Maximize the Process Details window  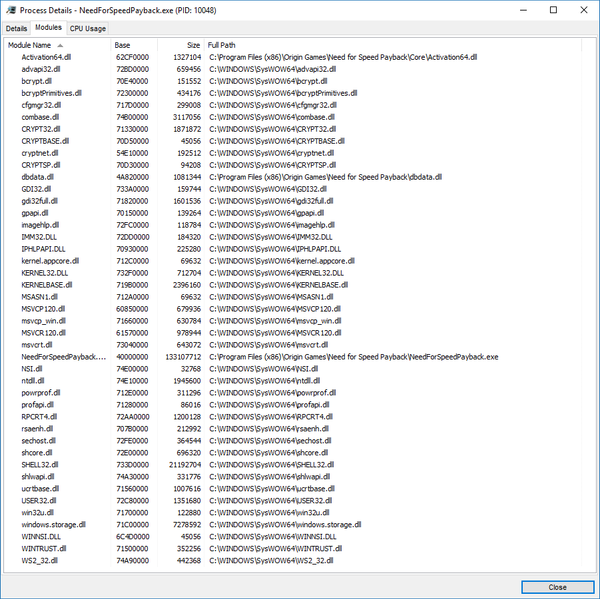point(553,10)
